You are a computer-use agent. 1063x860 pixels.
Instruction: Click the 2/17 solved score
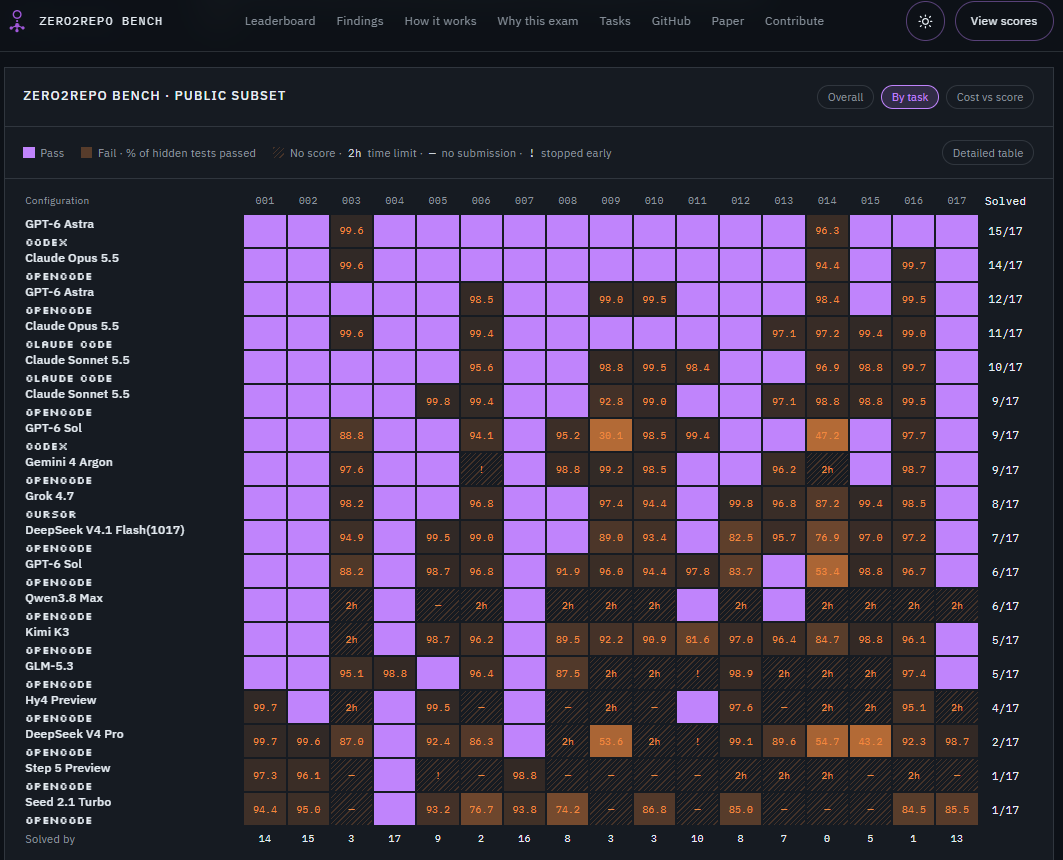tap(1005, 742)
